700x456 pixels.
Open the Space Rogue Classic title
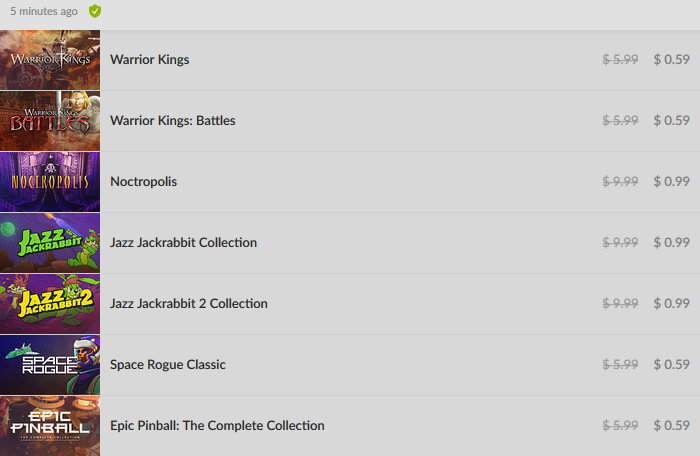click(168, 364)
